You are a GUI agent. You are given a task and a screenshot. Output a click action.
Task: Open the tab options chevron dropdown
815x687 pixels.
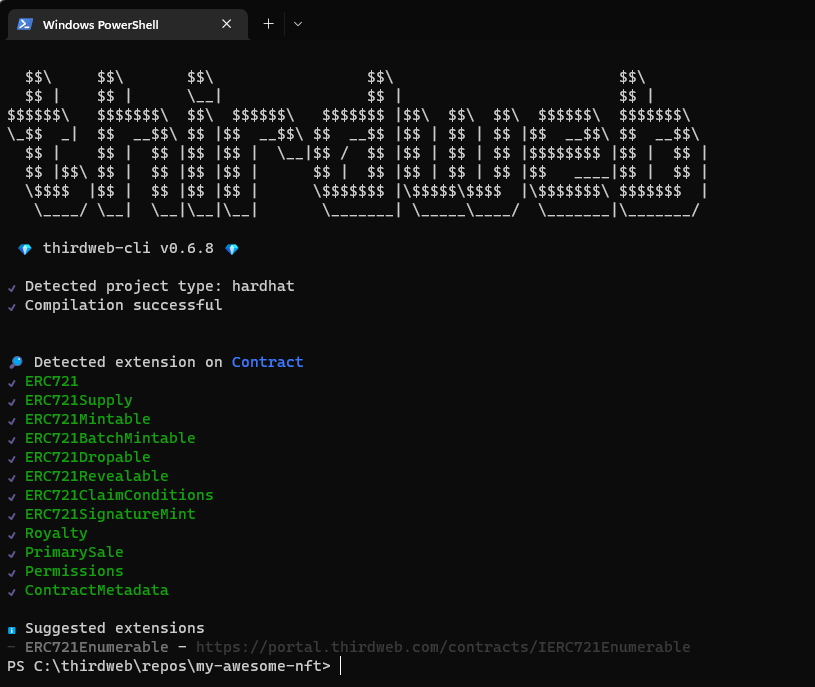pos(297,23)
